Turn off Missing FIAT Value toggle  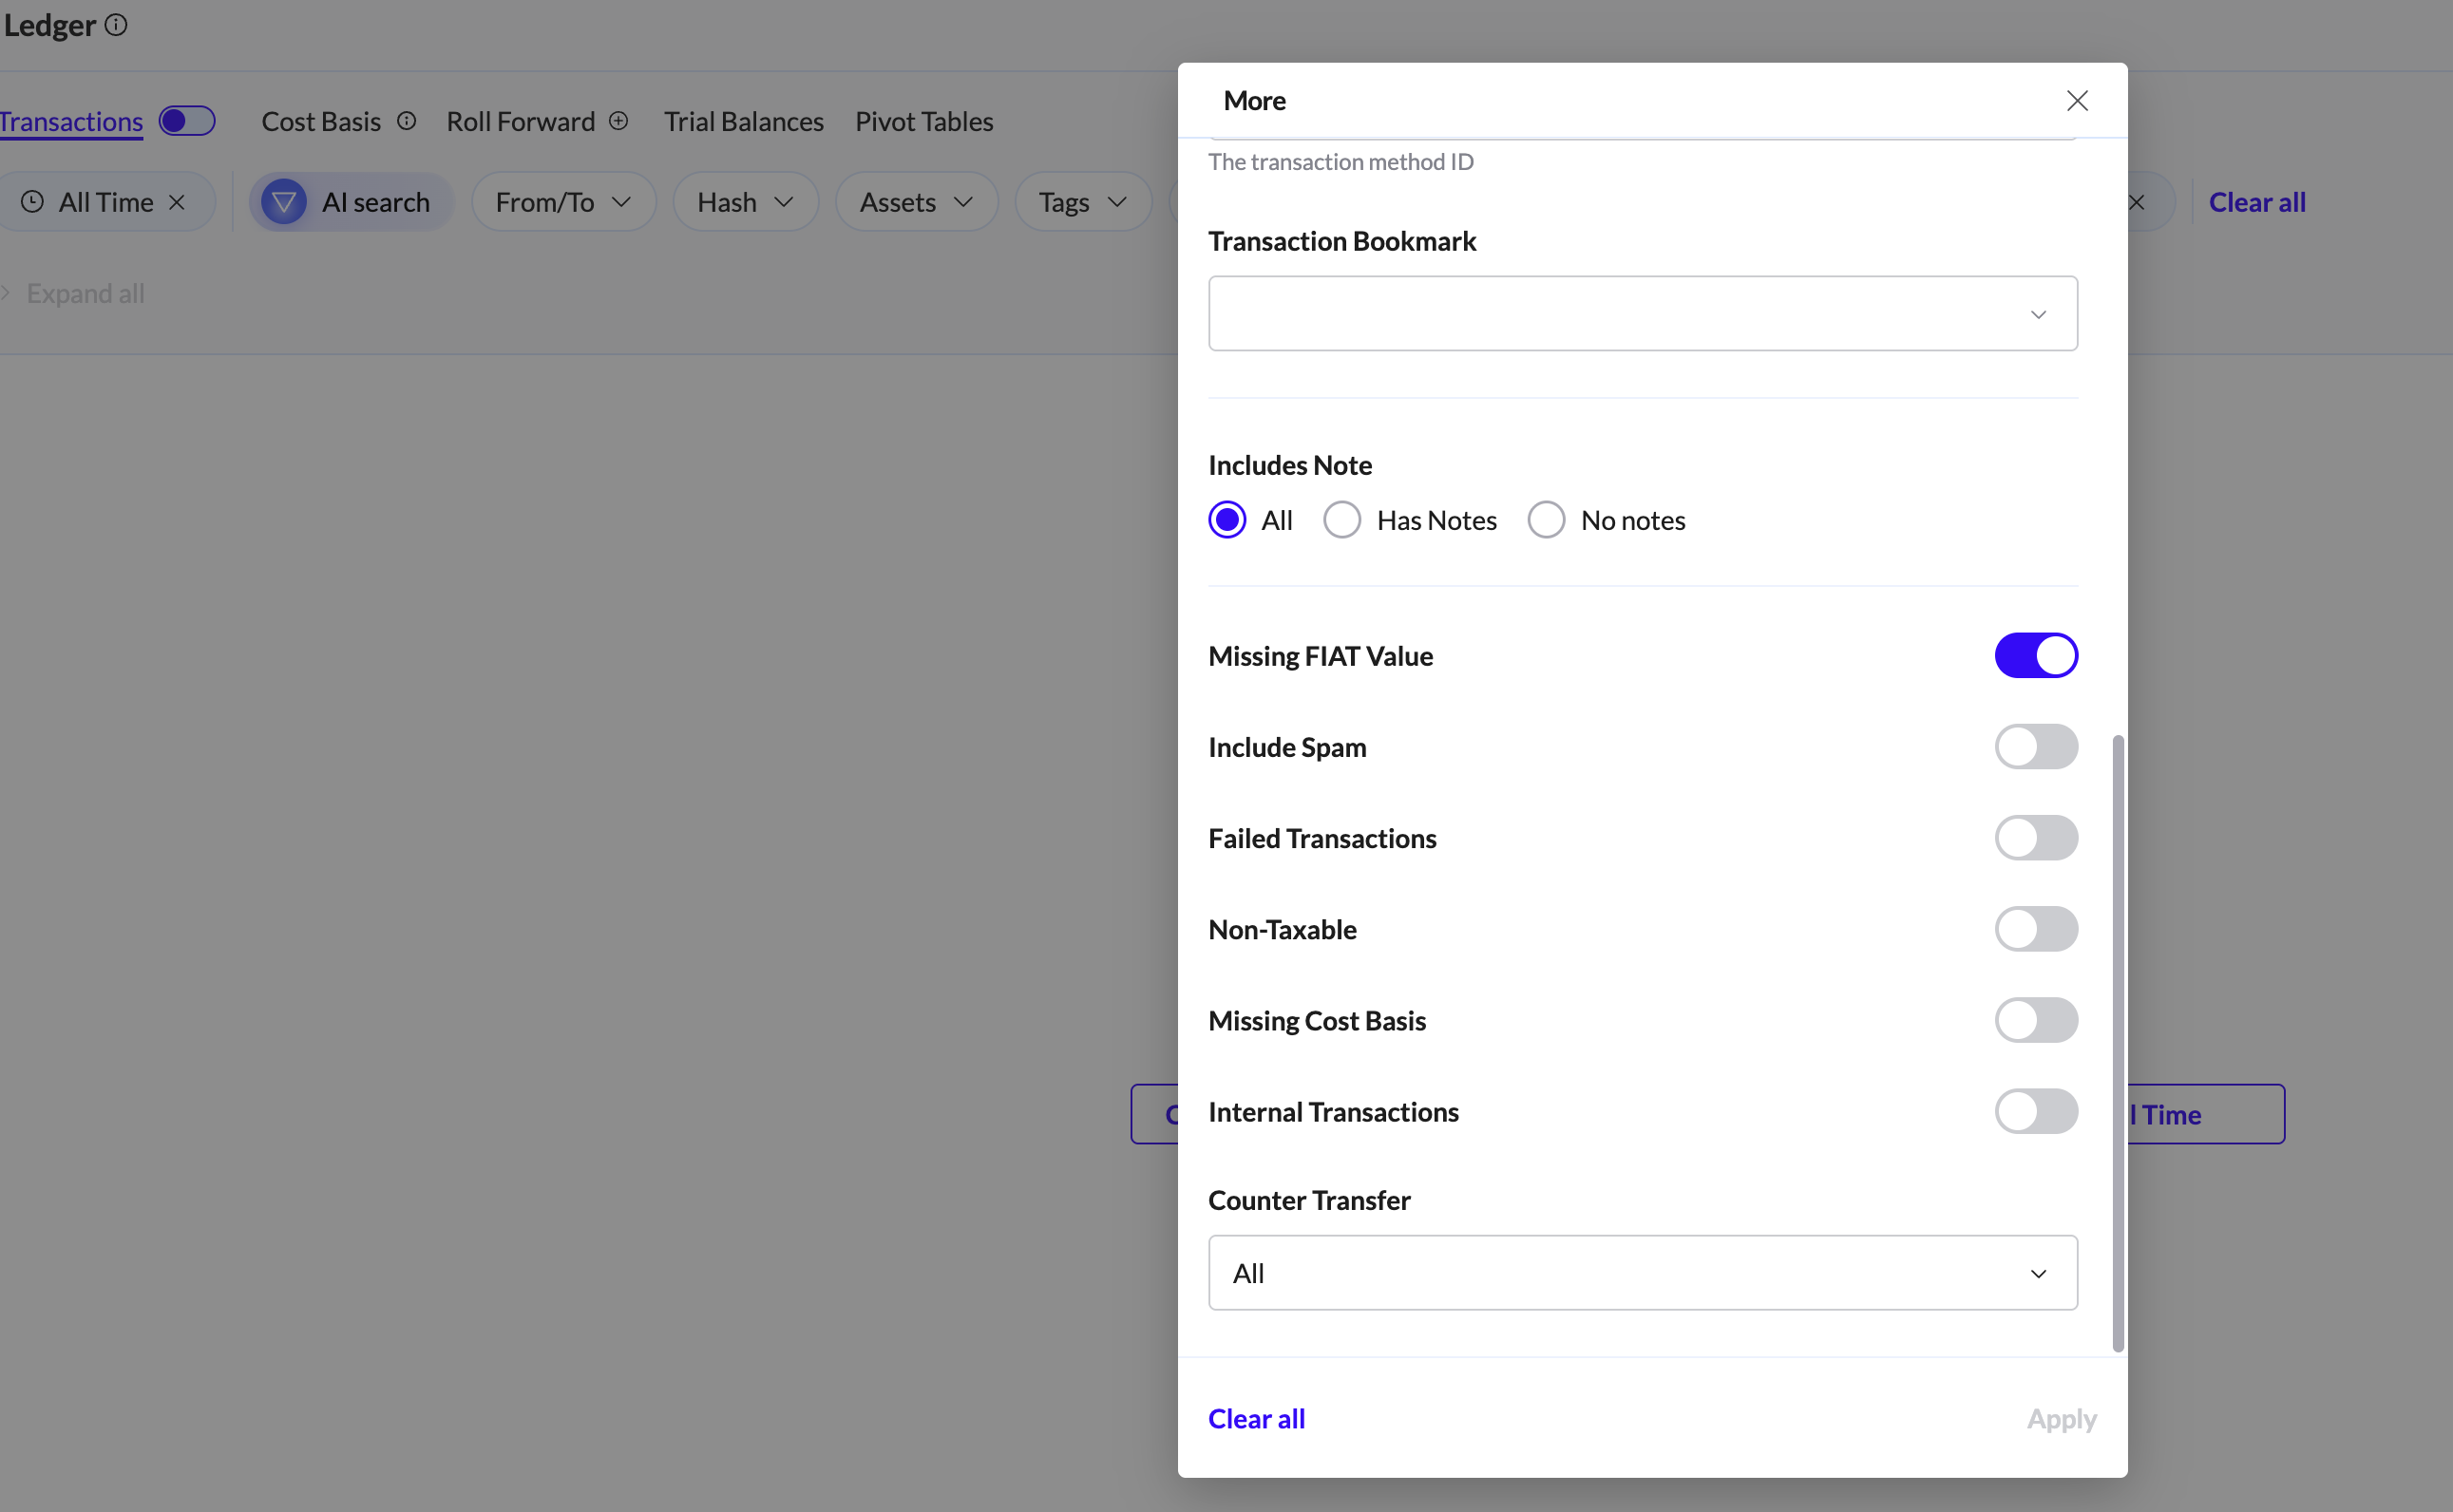(x=2036, y=656)
